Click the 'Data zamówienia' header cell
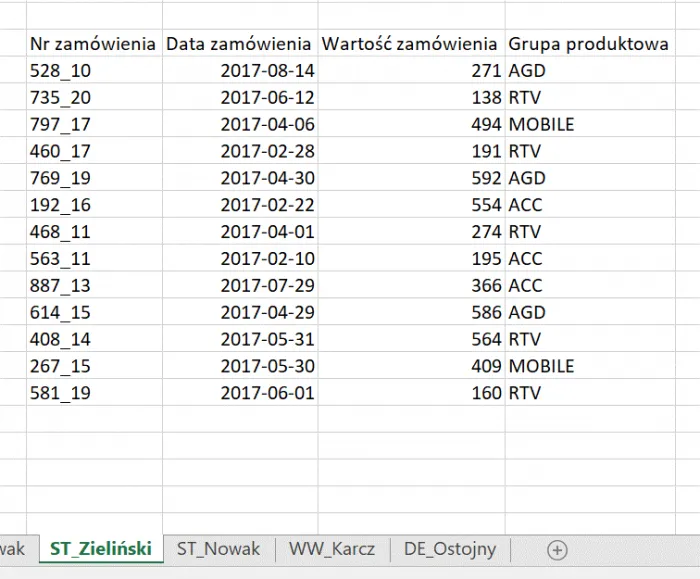 tap(240, 44)
